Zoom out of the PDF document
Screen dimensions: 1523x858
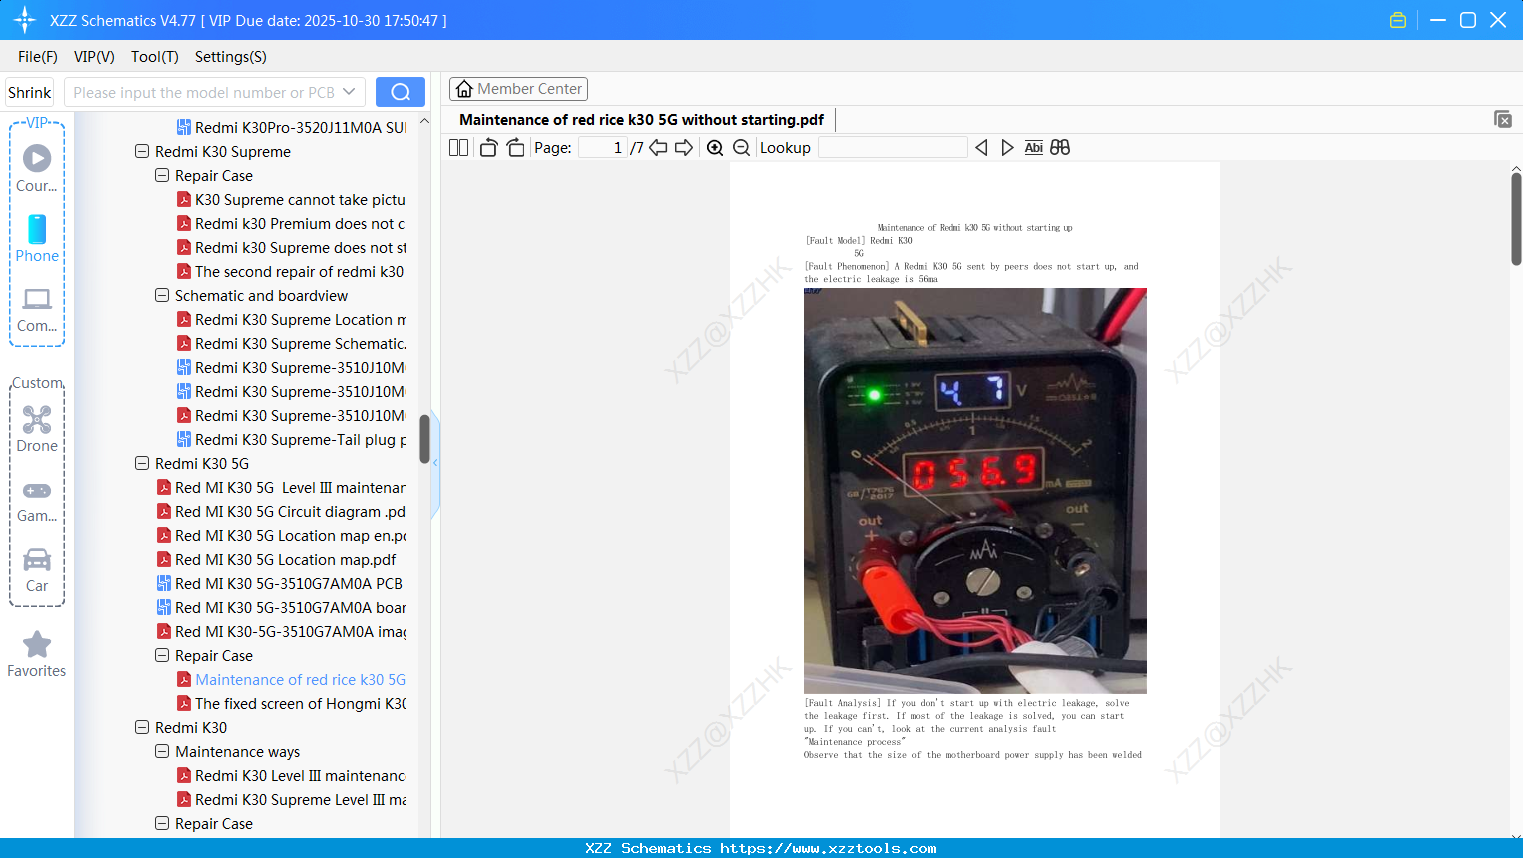(741, 147)
